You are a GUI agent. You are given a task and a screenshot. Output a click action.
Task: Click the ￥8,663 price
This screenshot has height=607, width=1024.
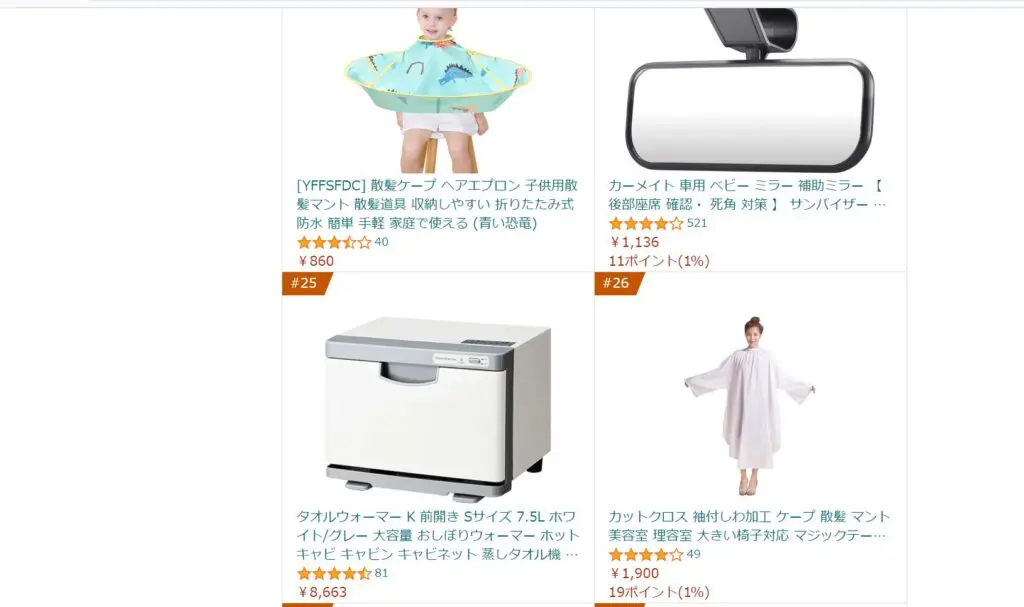pos(323,592)
